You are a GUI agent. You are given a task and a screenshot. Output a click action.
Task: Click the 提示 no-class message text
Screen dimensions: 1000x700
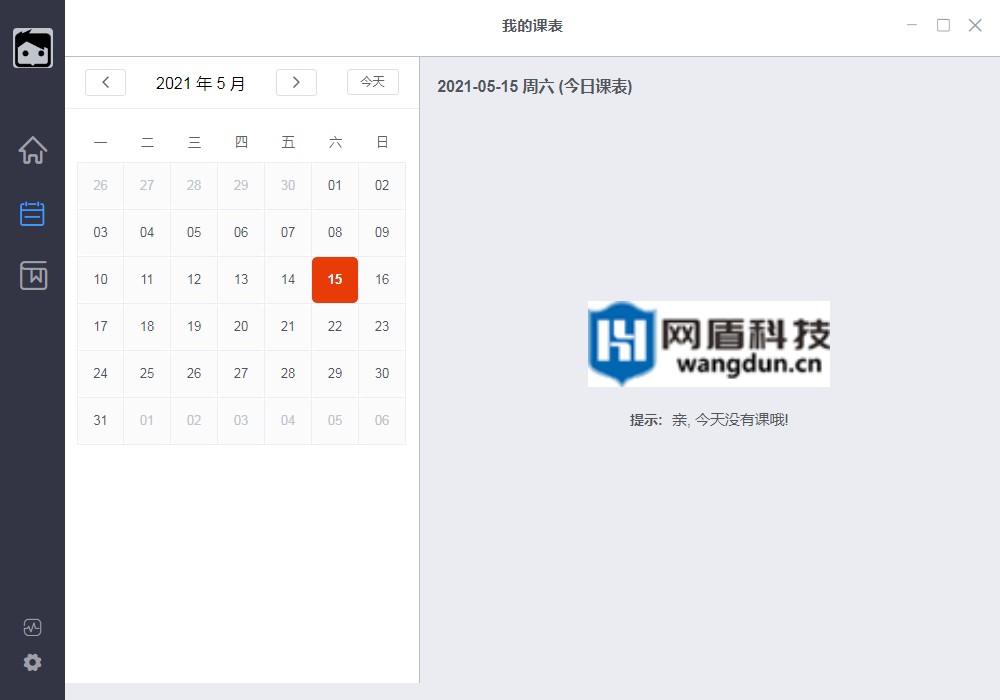coord(709,419)
